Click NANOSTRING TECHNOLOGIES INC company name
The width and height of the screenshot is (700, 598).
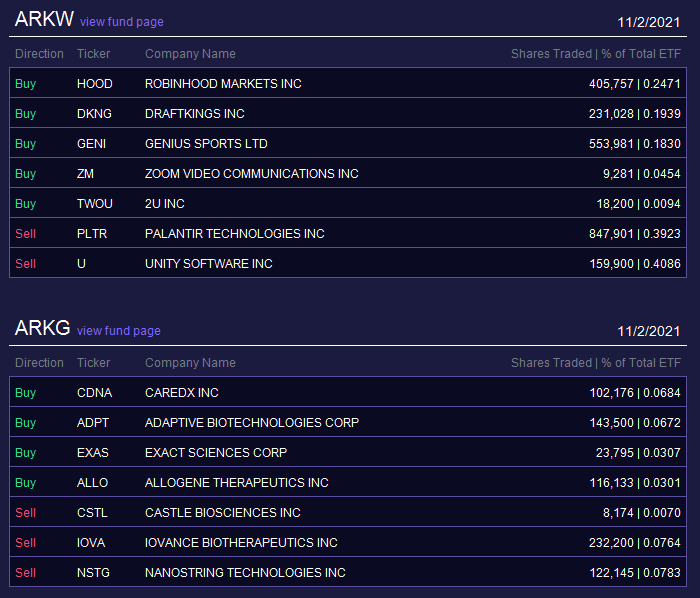click(245, 573)
